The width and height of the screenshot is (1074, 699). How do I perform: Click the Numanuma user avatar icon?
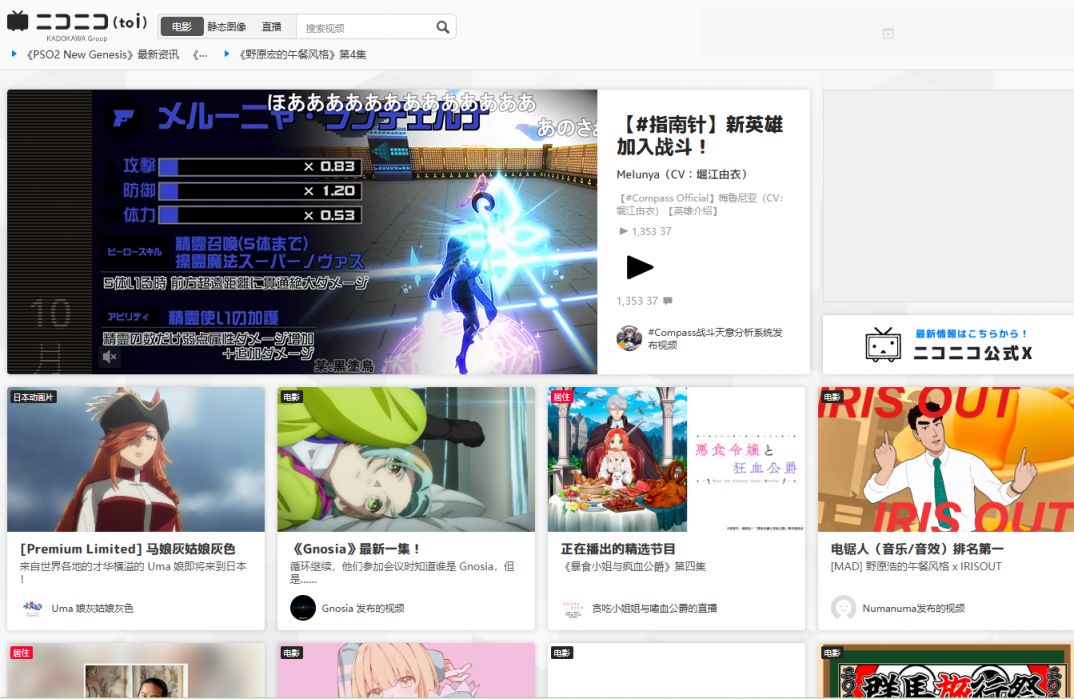843,608
